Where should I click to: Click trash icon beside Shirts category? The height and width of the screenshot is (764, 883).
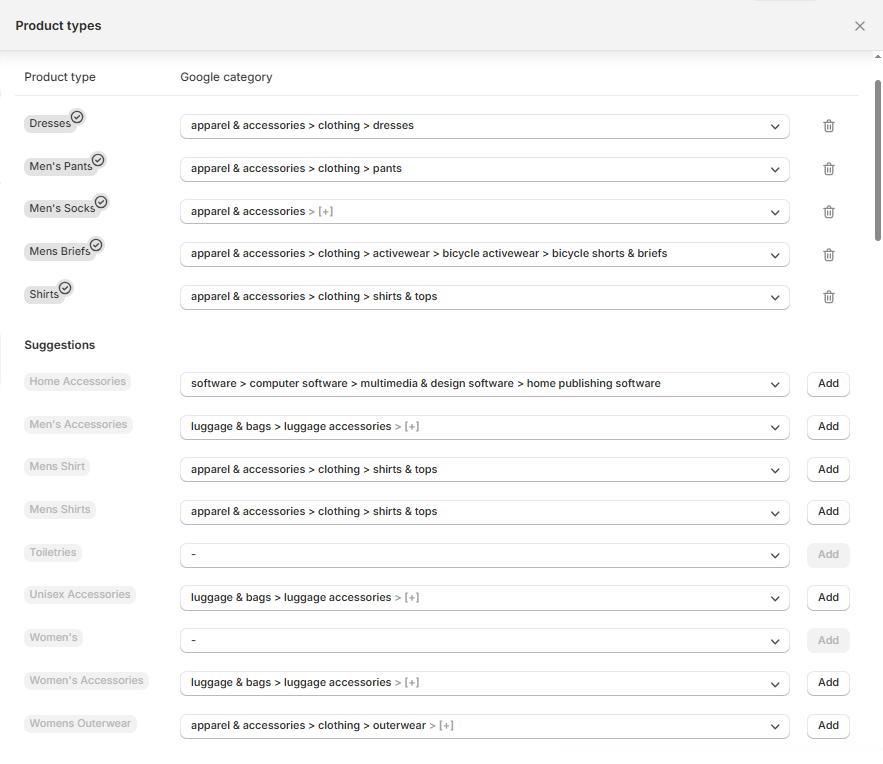click(x=828, y=297)
